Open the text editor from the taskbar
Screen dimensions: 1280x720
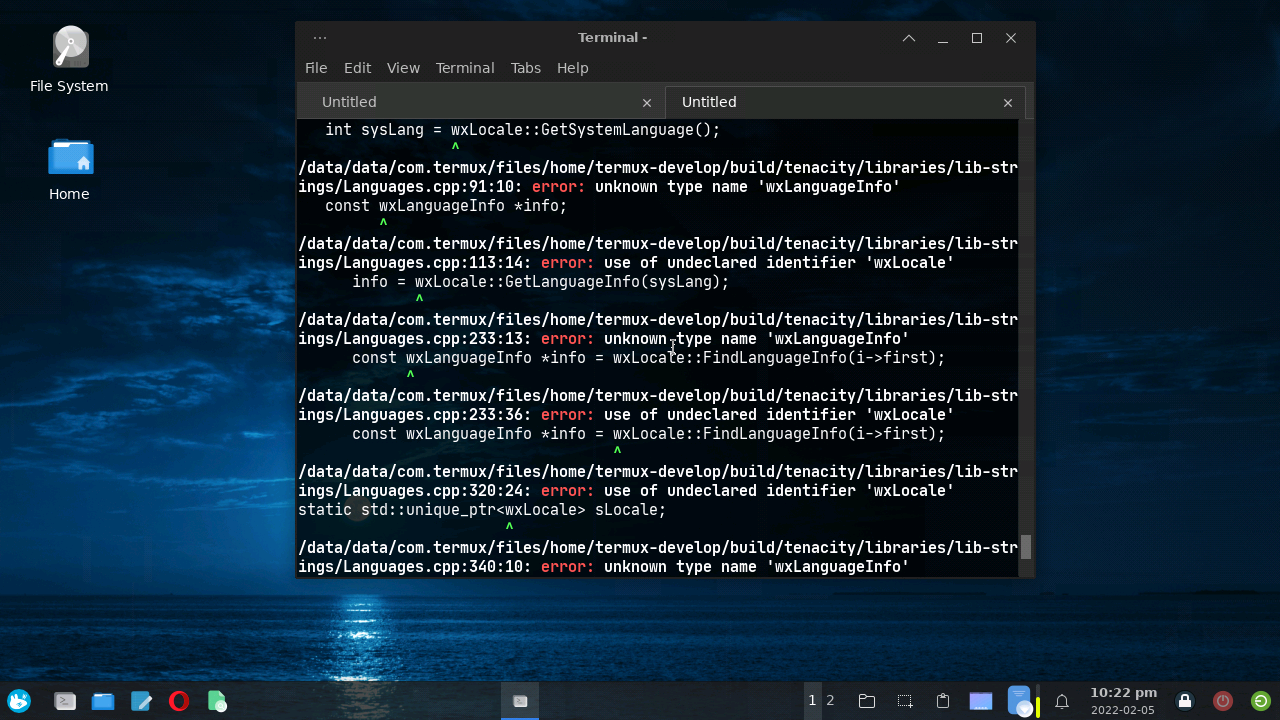pyautogui.click(x=141, y=700)
